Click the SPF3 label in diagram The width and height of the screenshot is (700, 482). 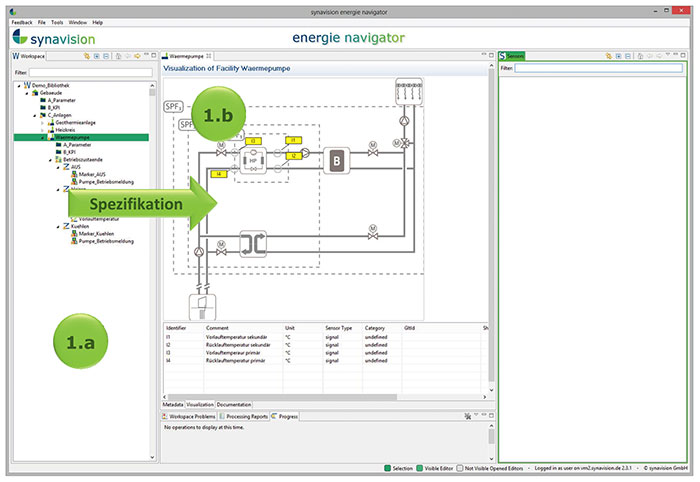[173, 107]
